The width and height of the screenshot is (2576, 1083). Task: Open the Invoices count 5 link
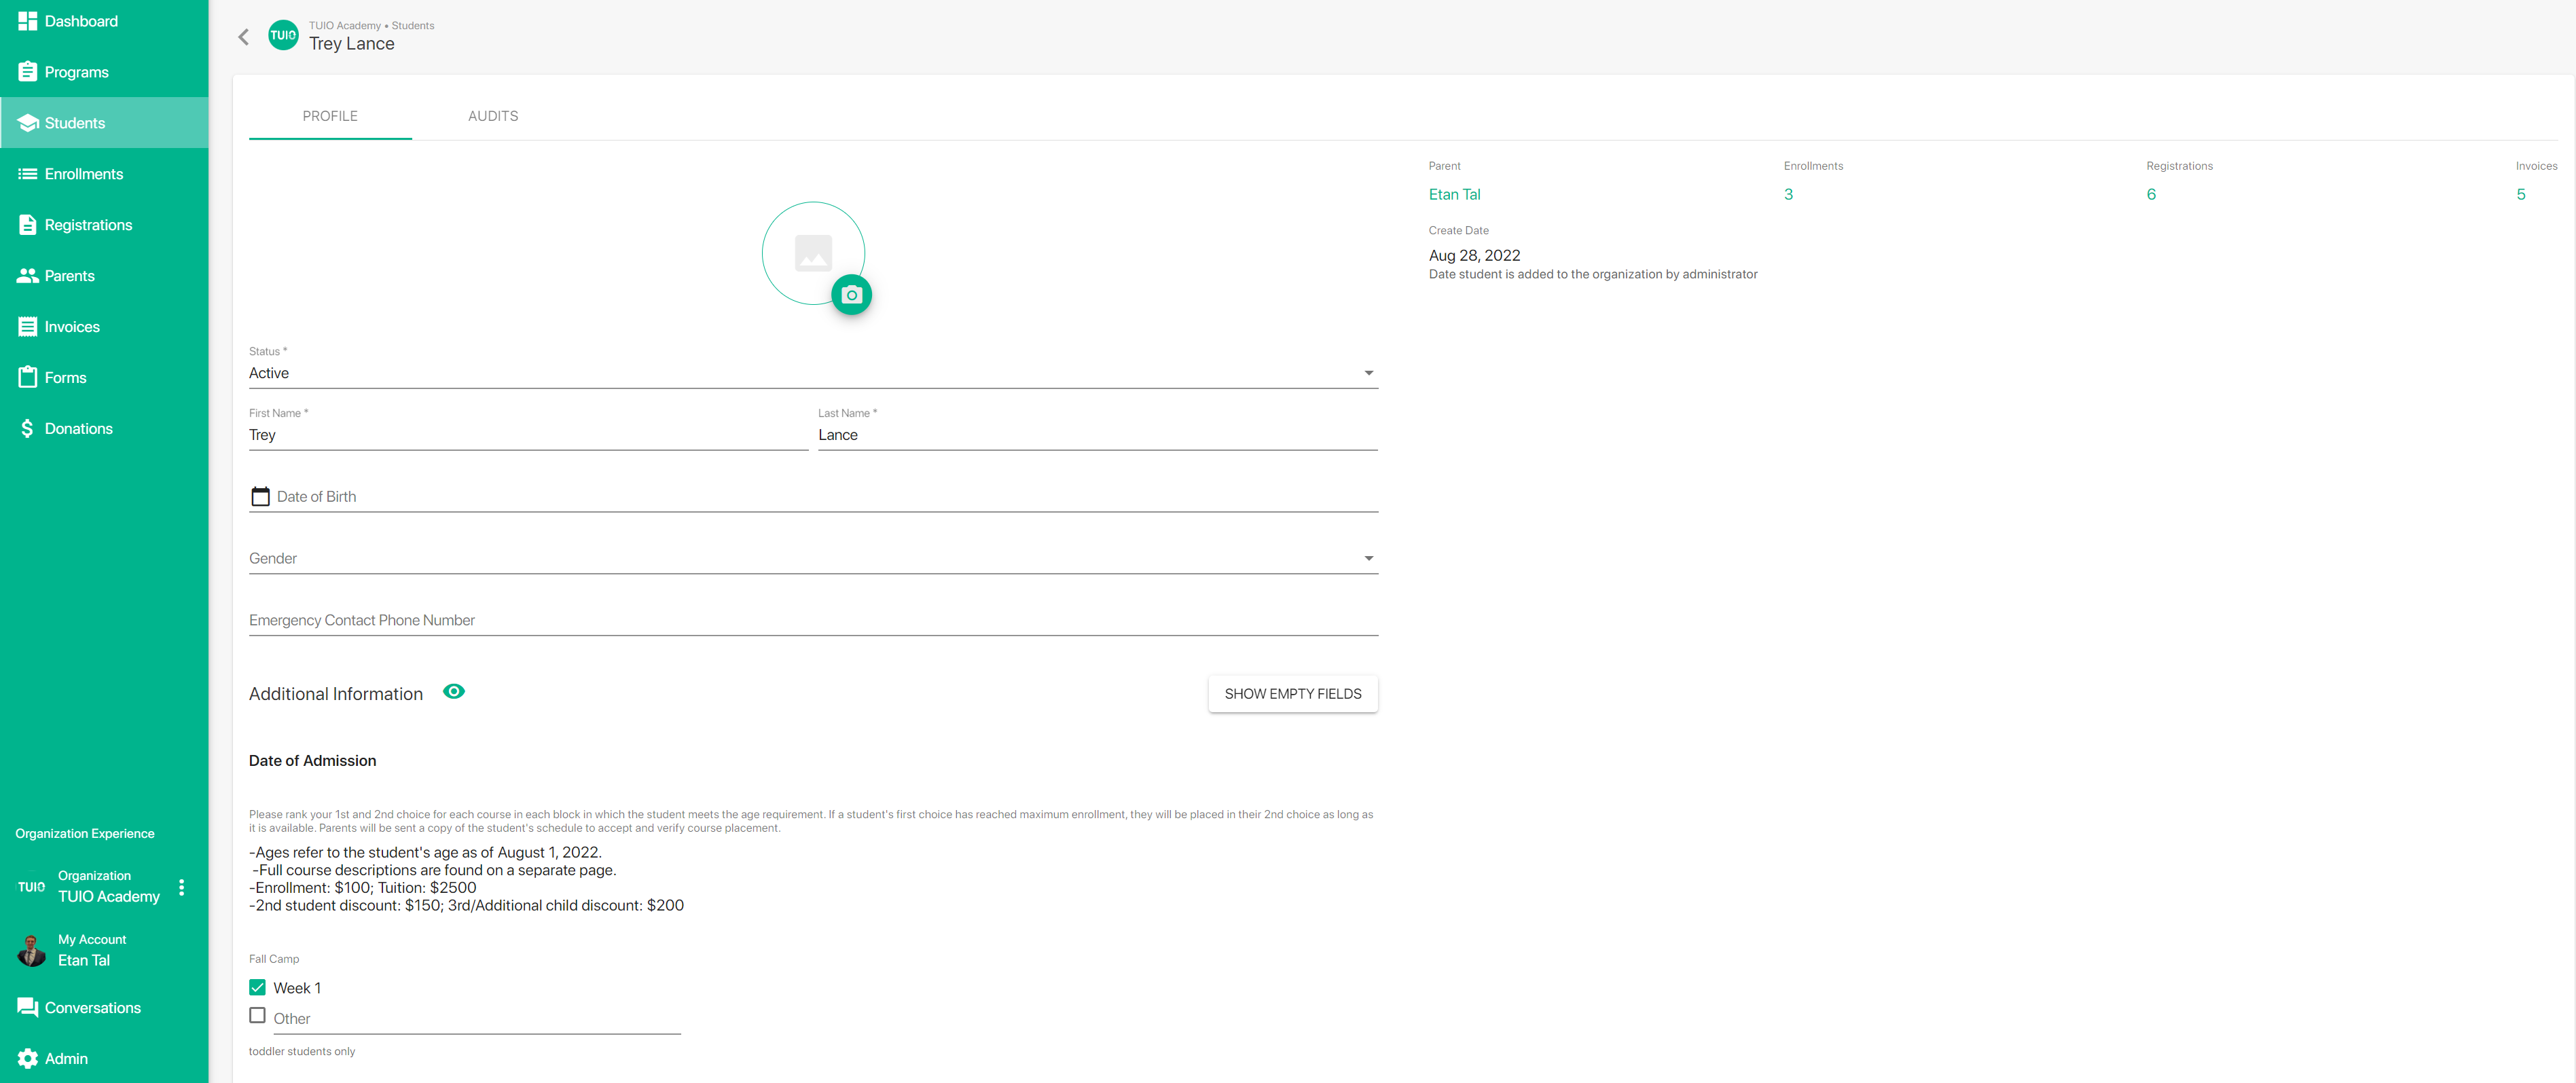(2521, 194)
